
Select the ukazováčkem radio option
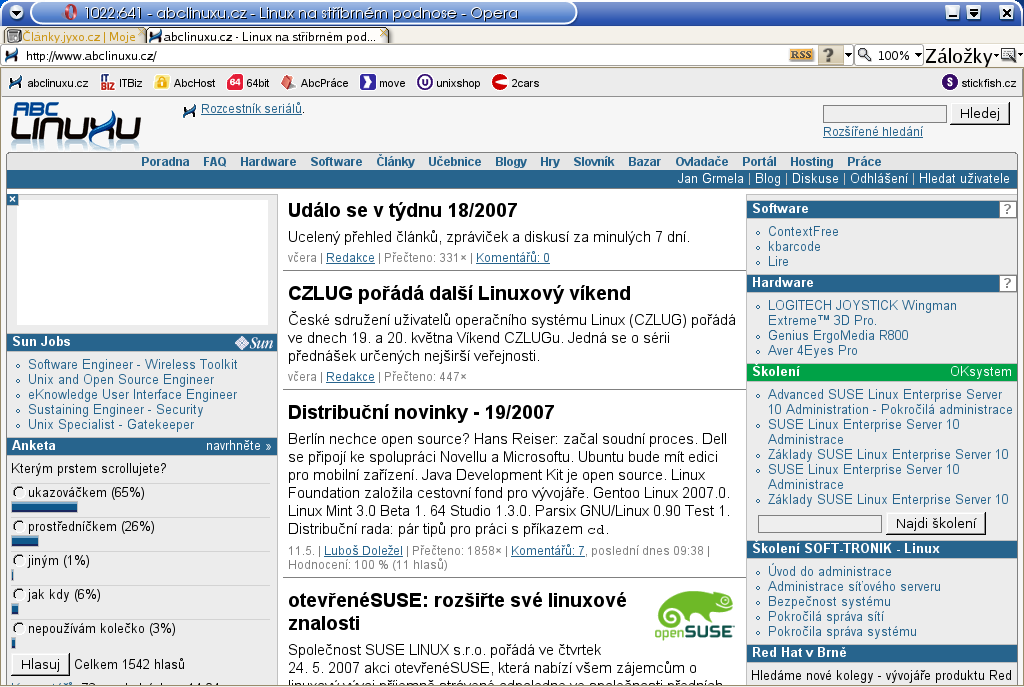[18, 492]
